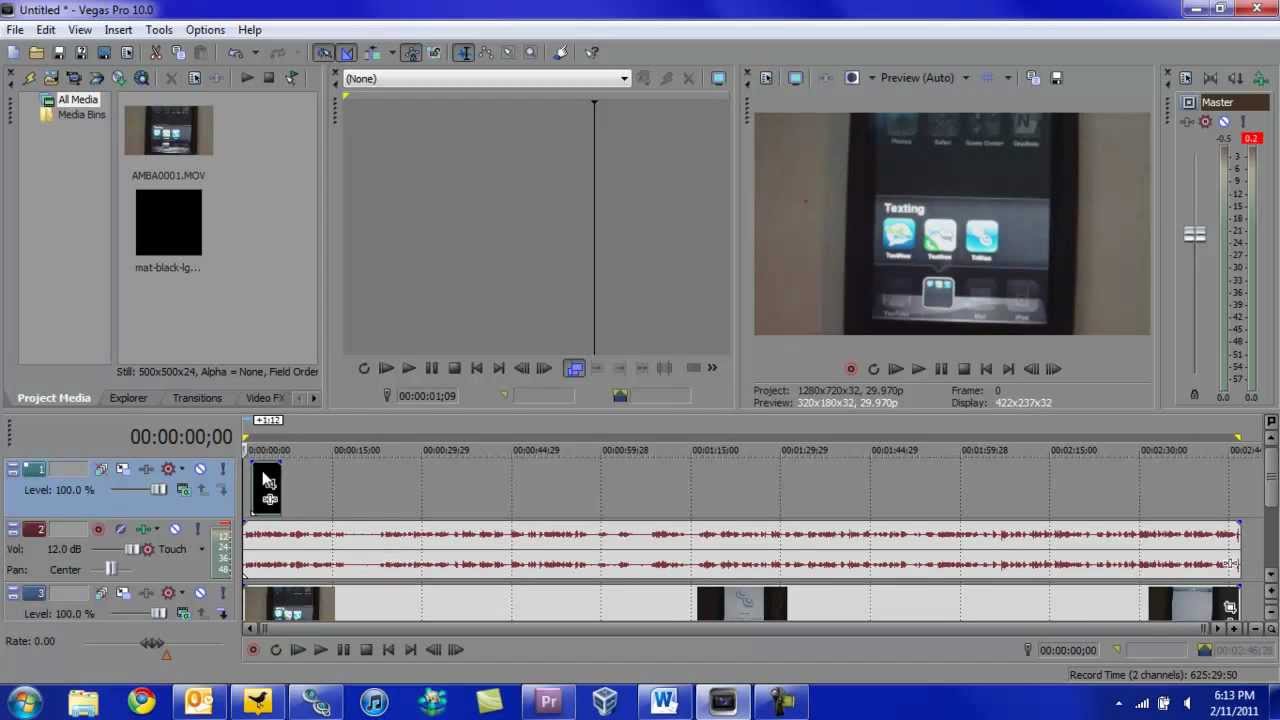The height and width of the screenshot is (720, 1280).
Task: Adjust track 2 Pan slider
Action: click(x=111, y=570)
